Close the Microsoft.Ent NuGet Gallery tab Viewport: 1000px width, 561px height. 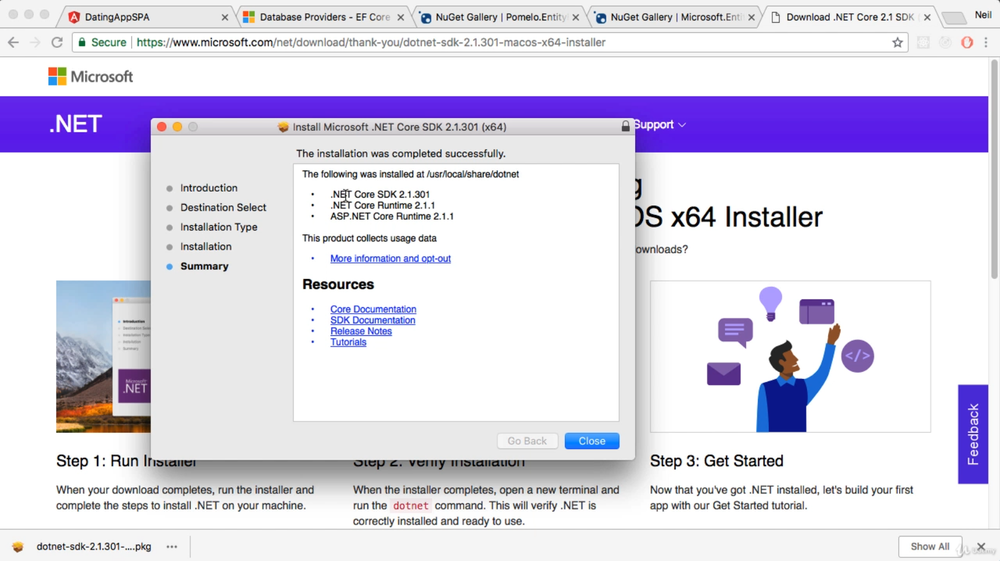click(751, 18)
